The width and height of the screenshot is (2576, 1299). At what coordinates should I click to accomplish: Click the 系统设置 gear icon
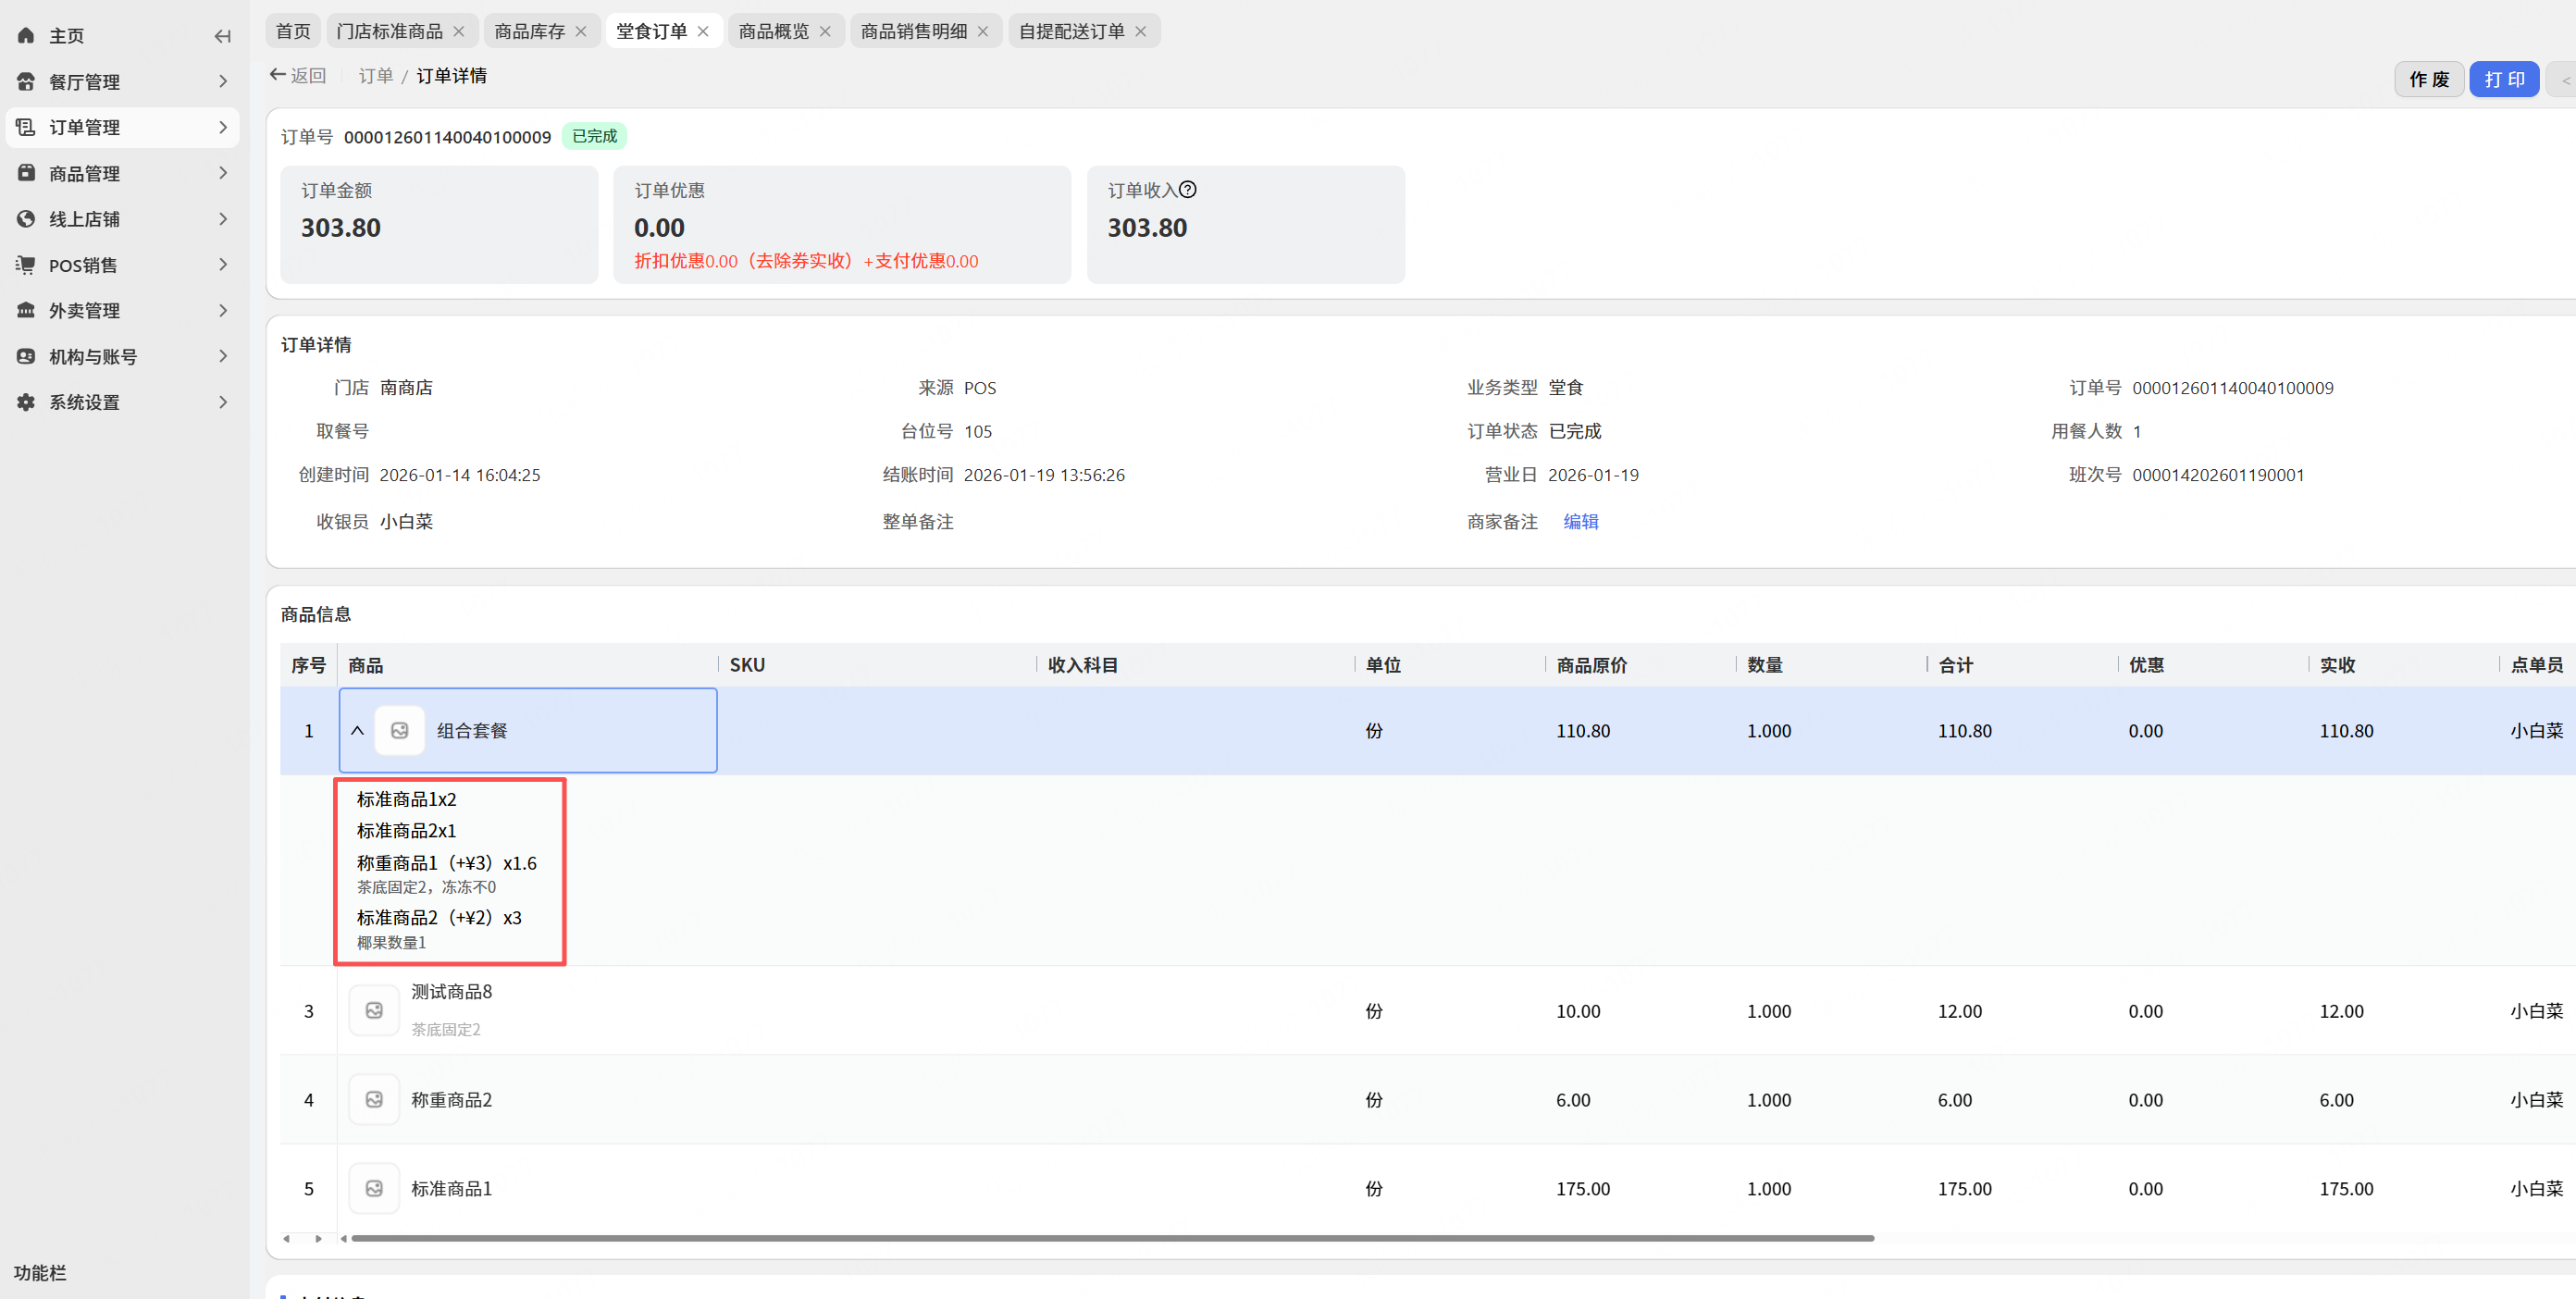[26, 402]
